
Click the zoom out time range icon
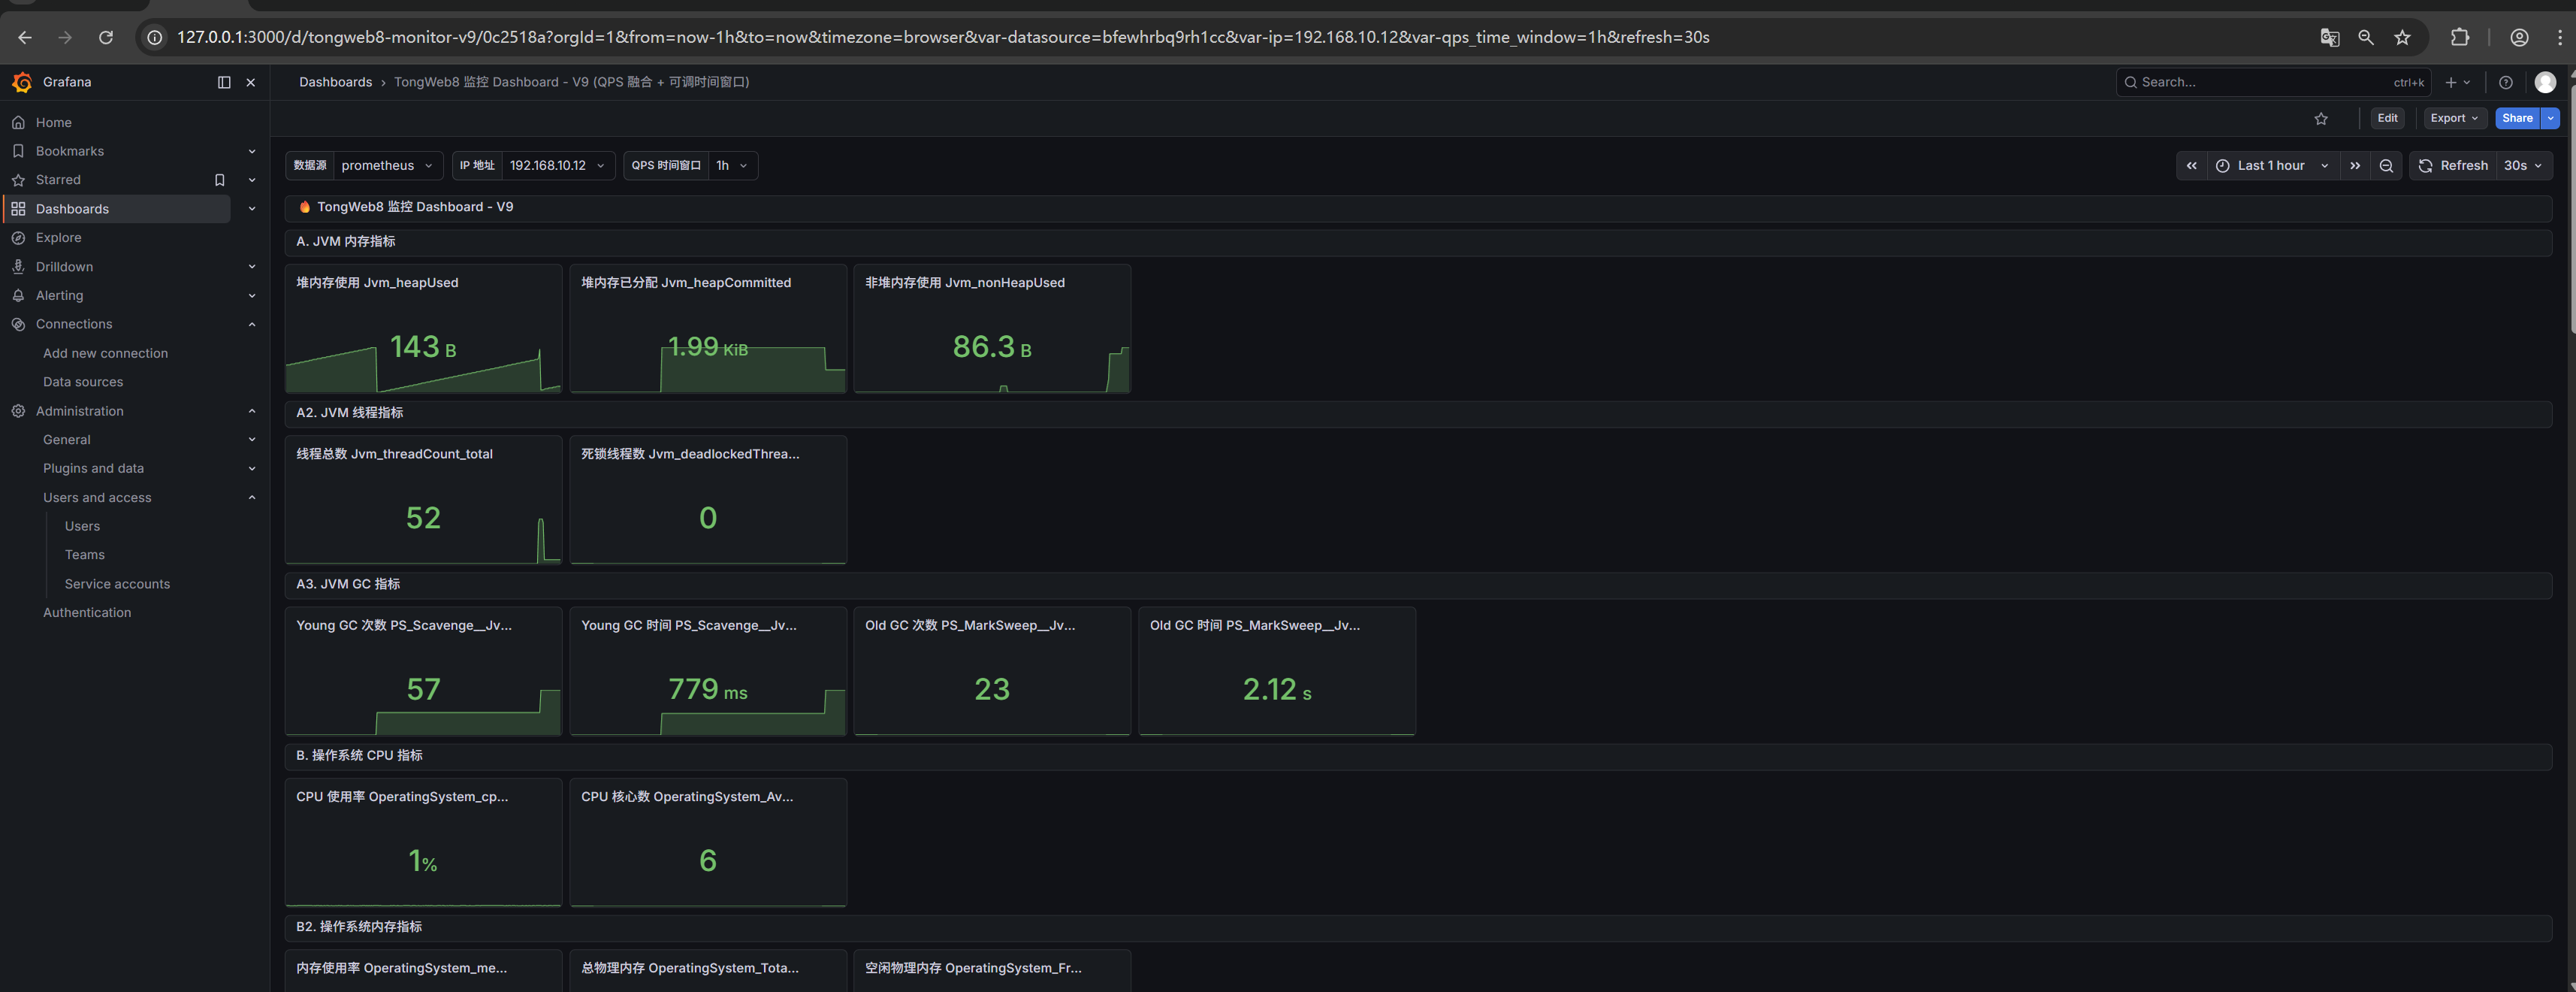[2386, 166]
